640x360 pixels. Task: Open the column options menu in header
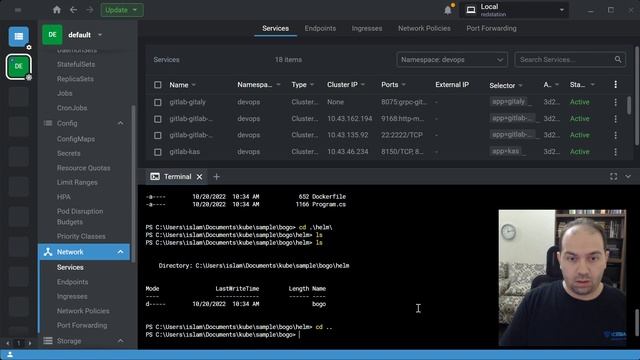point(616,84)
